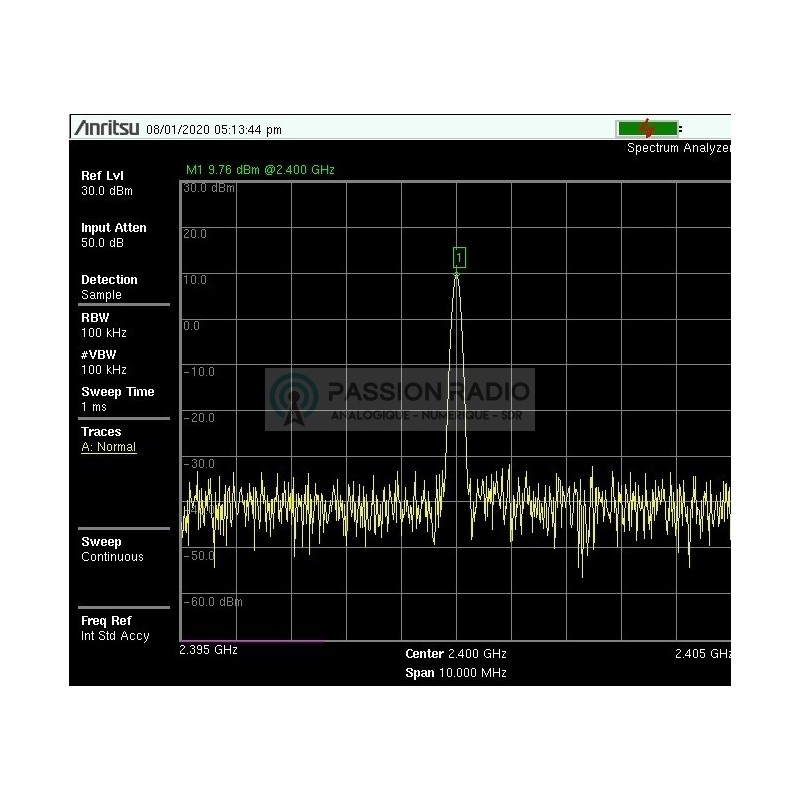Click the Sweep Continuous setting

click(x=112, y=549)
